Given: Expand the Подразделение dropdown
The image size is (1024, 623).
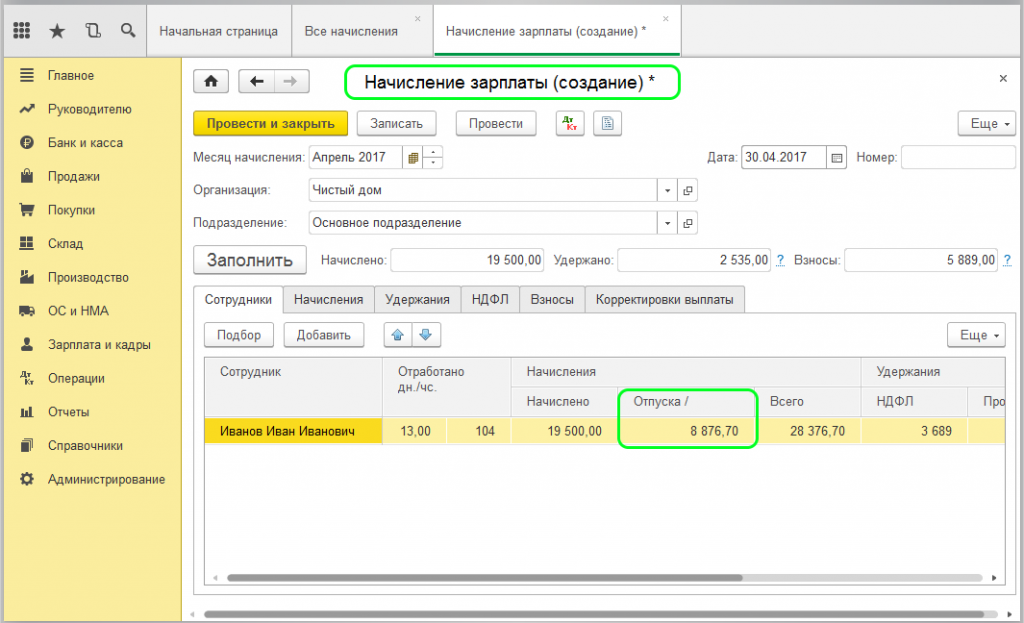Looking at the screenshot, I should click(x=667, y=223).
